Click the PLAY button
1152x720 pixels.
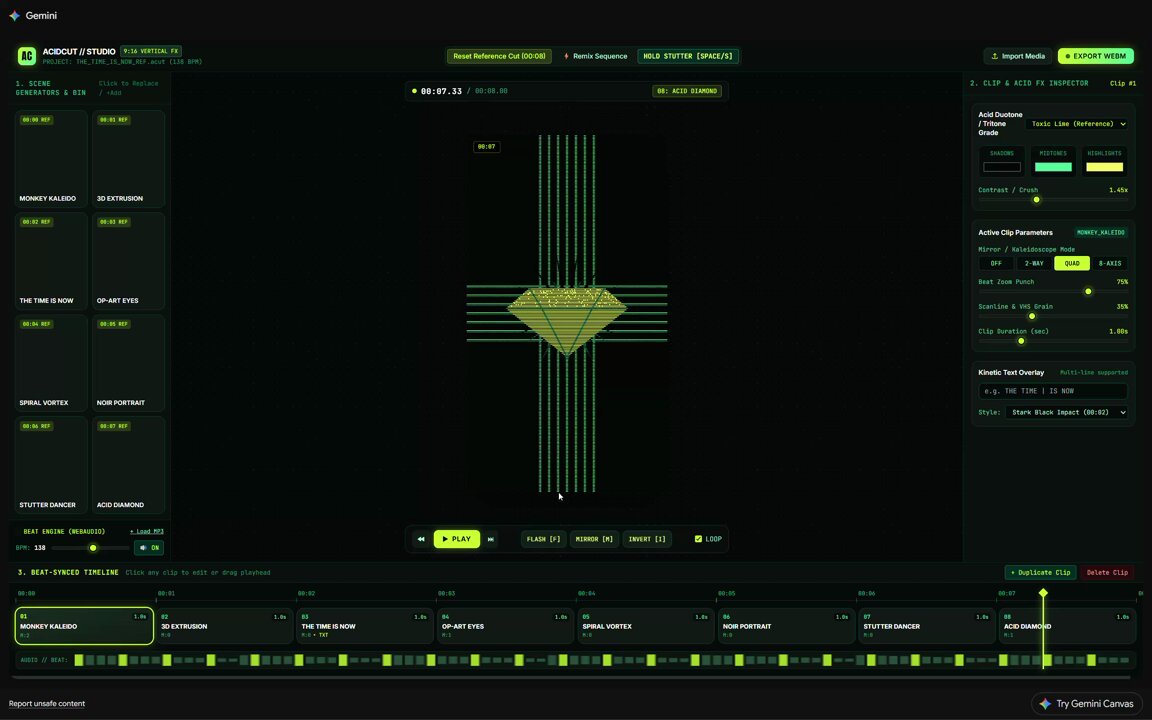[x=457, y=539]
